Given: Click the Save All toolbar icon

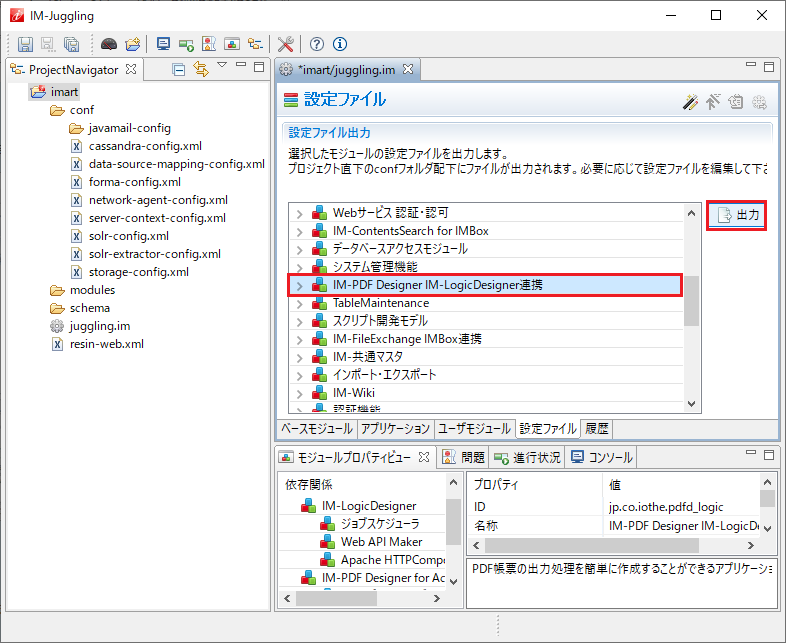Looking at the screenshot, I should [72, 44].
